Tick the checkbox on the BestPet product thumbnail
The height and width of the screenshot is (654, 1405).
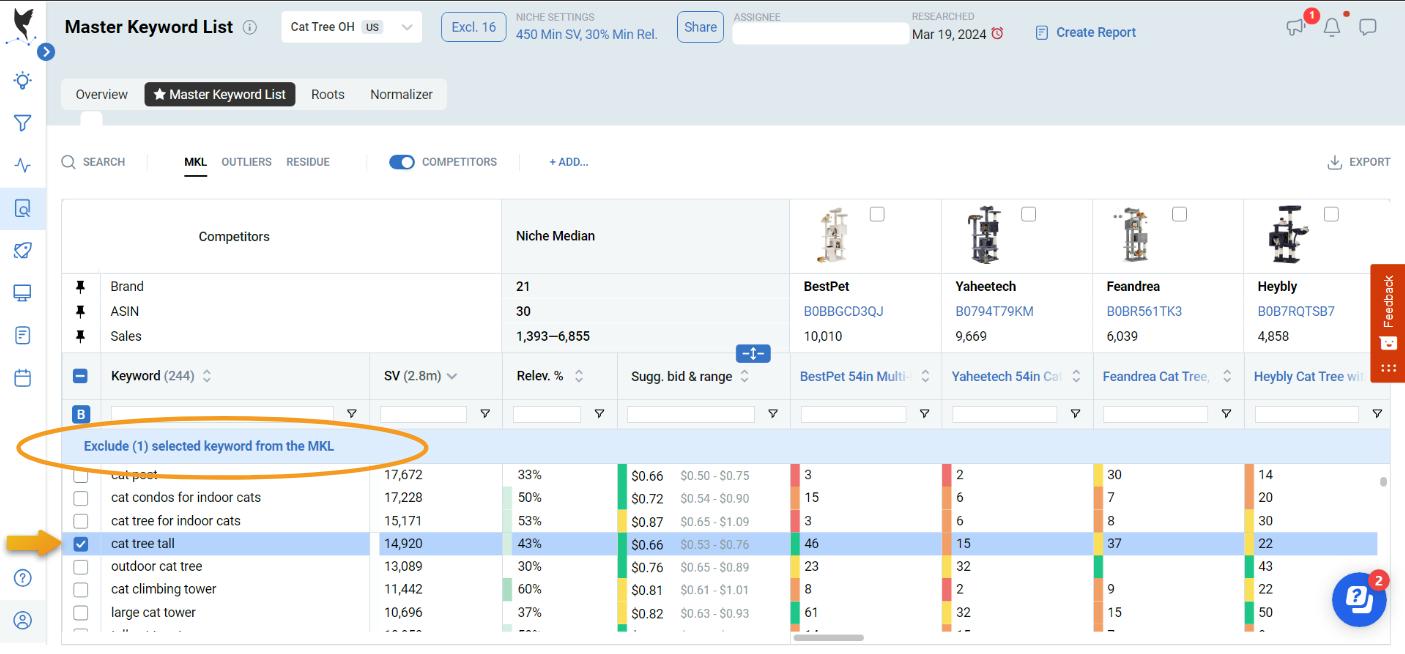(877, 214)
